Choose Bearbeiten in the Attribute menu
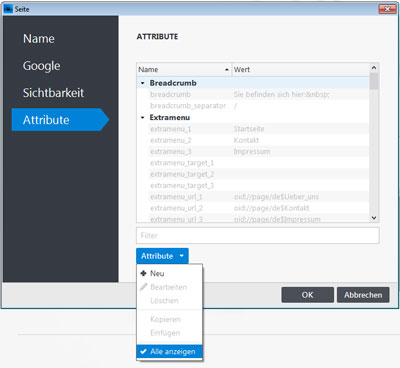 coord(169,287)
